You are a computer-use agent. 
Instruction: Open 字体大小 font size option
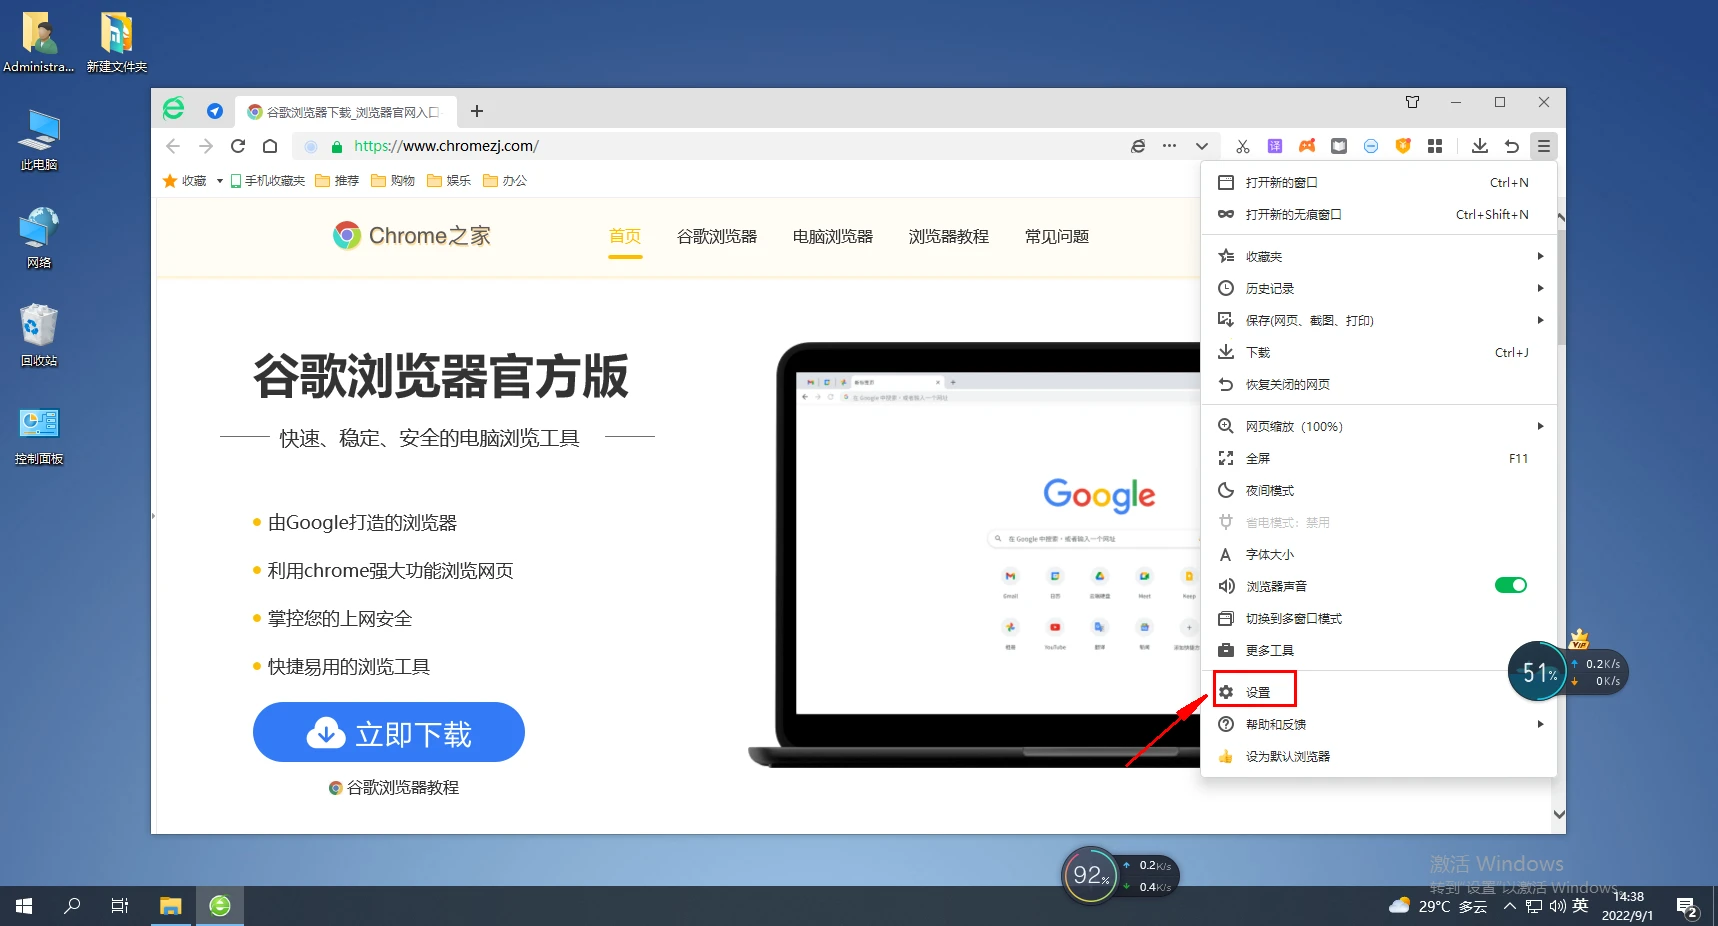(x=1379, y=555)
